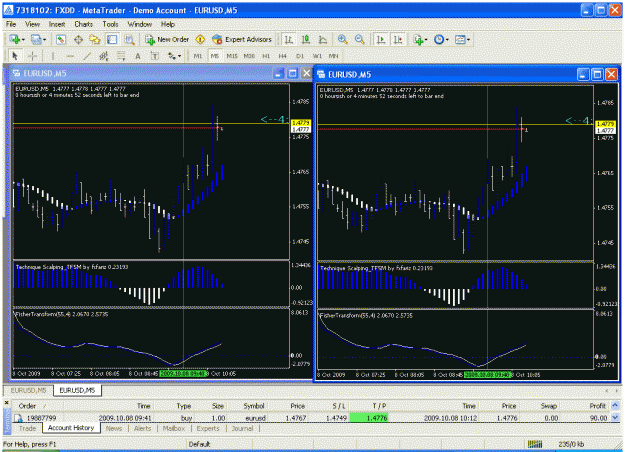625x452 pixels.
Task: Switch to M15 timeframe
Action: pyautogui.click(x=232, y=56)
